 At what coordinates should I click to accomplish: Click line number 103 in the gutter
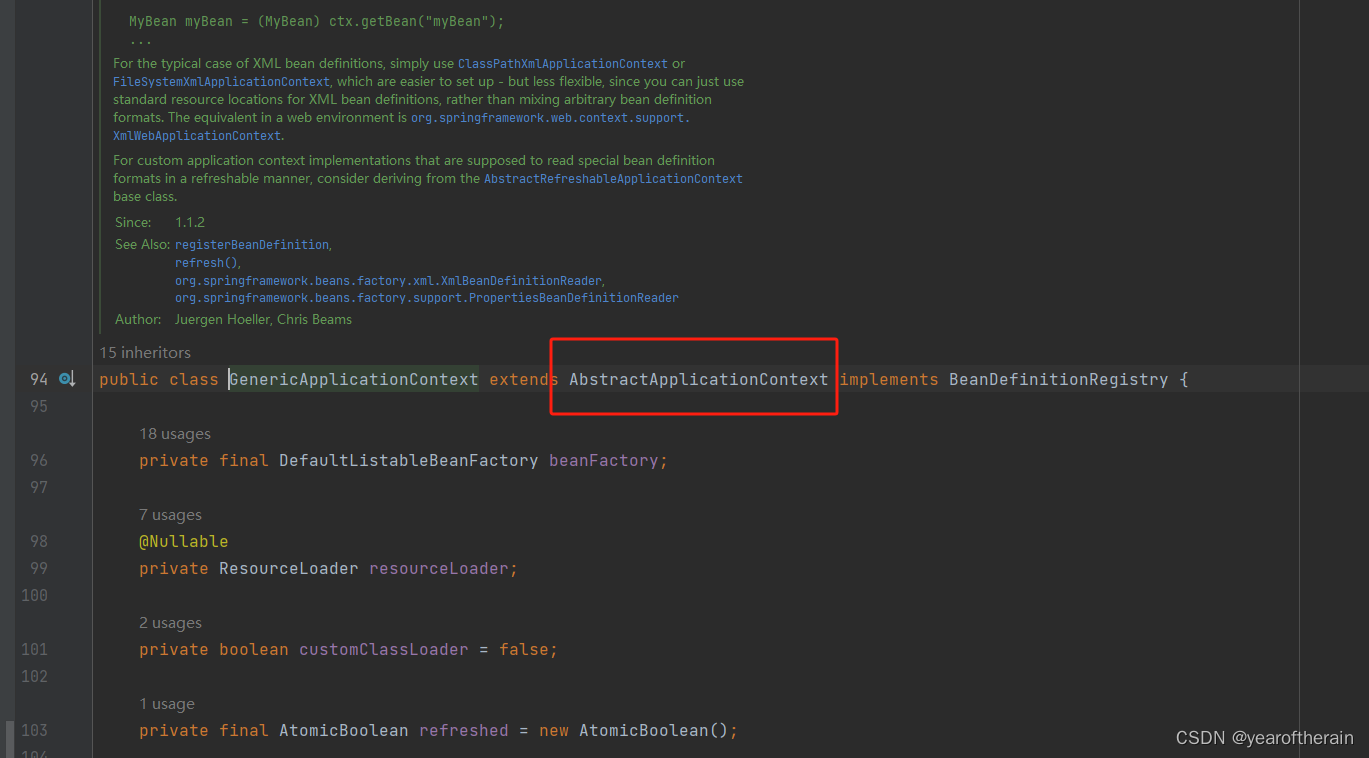click(34, 730)
